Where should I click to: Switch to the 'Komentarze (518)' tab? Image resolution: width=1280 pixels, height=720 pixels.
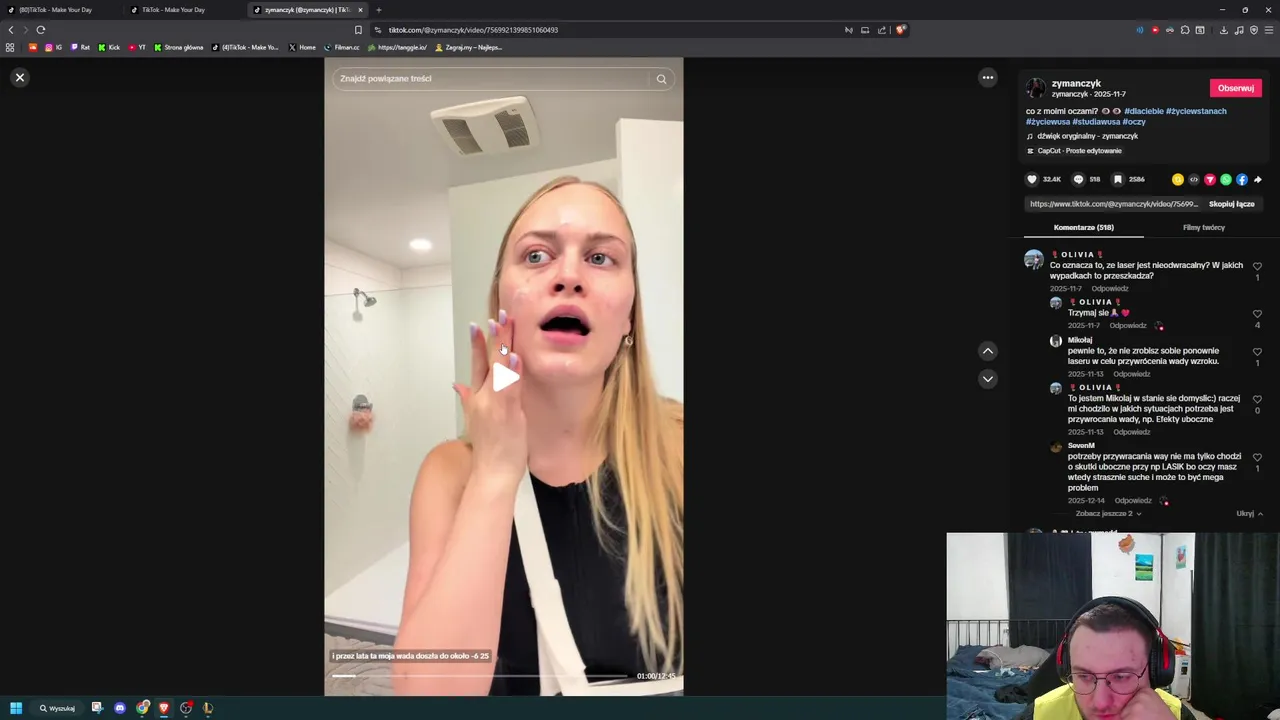point(1083,228)
